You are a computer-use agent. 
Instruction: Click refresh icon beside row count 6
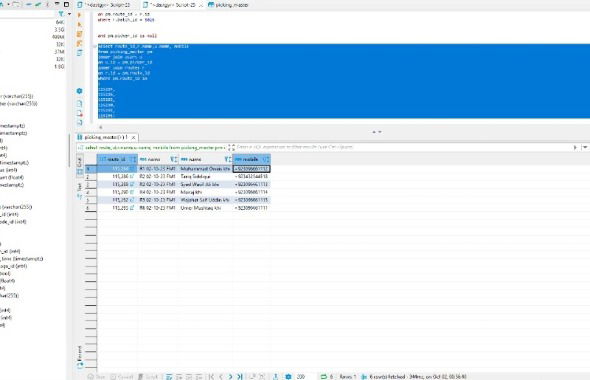[x=324, y=377]
